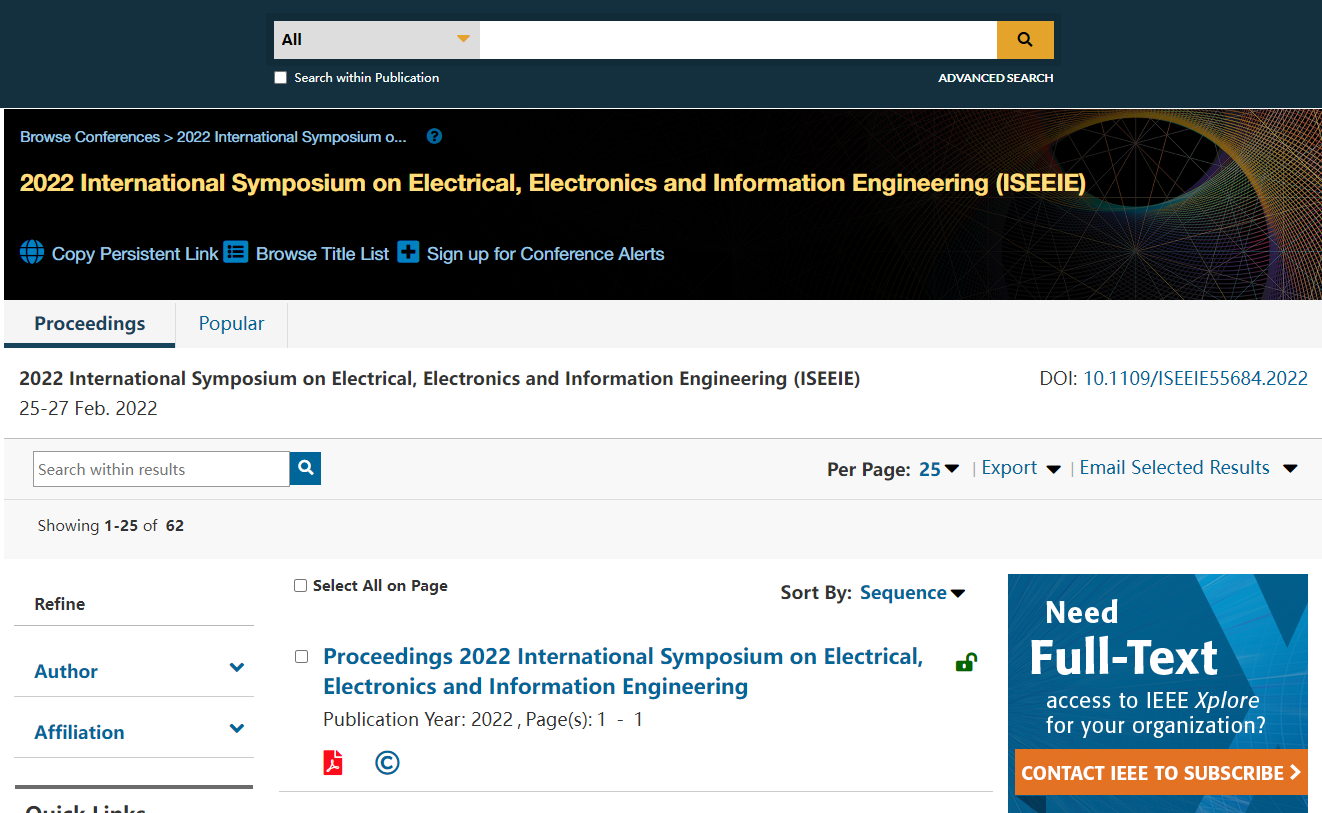Screen dimensions: 1322x813
Task: Click the green open-access lock icon
Action: (966, 662)
